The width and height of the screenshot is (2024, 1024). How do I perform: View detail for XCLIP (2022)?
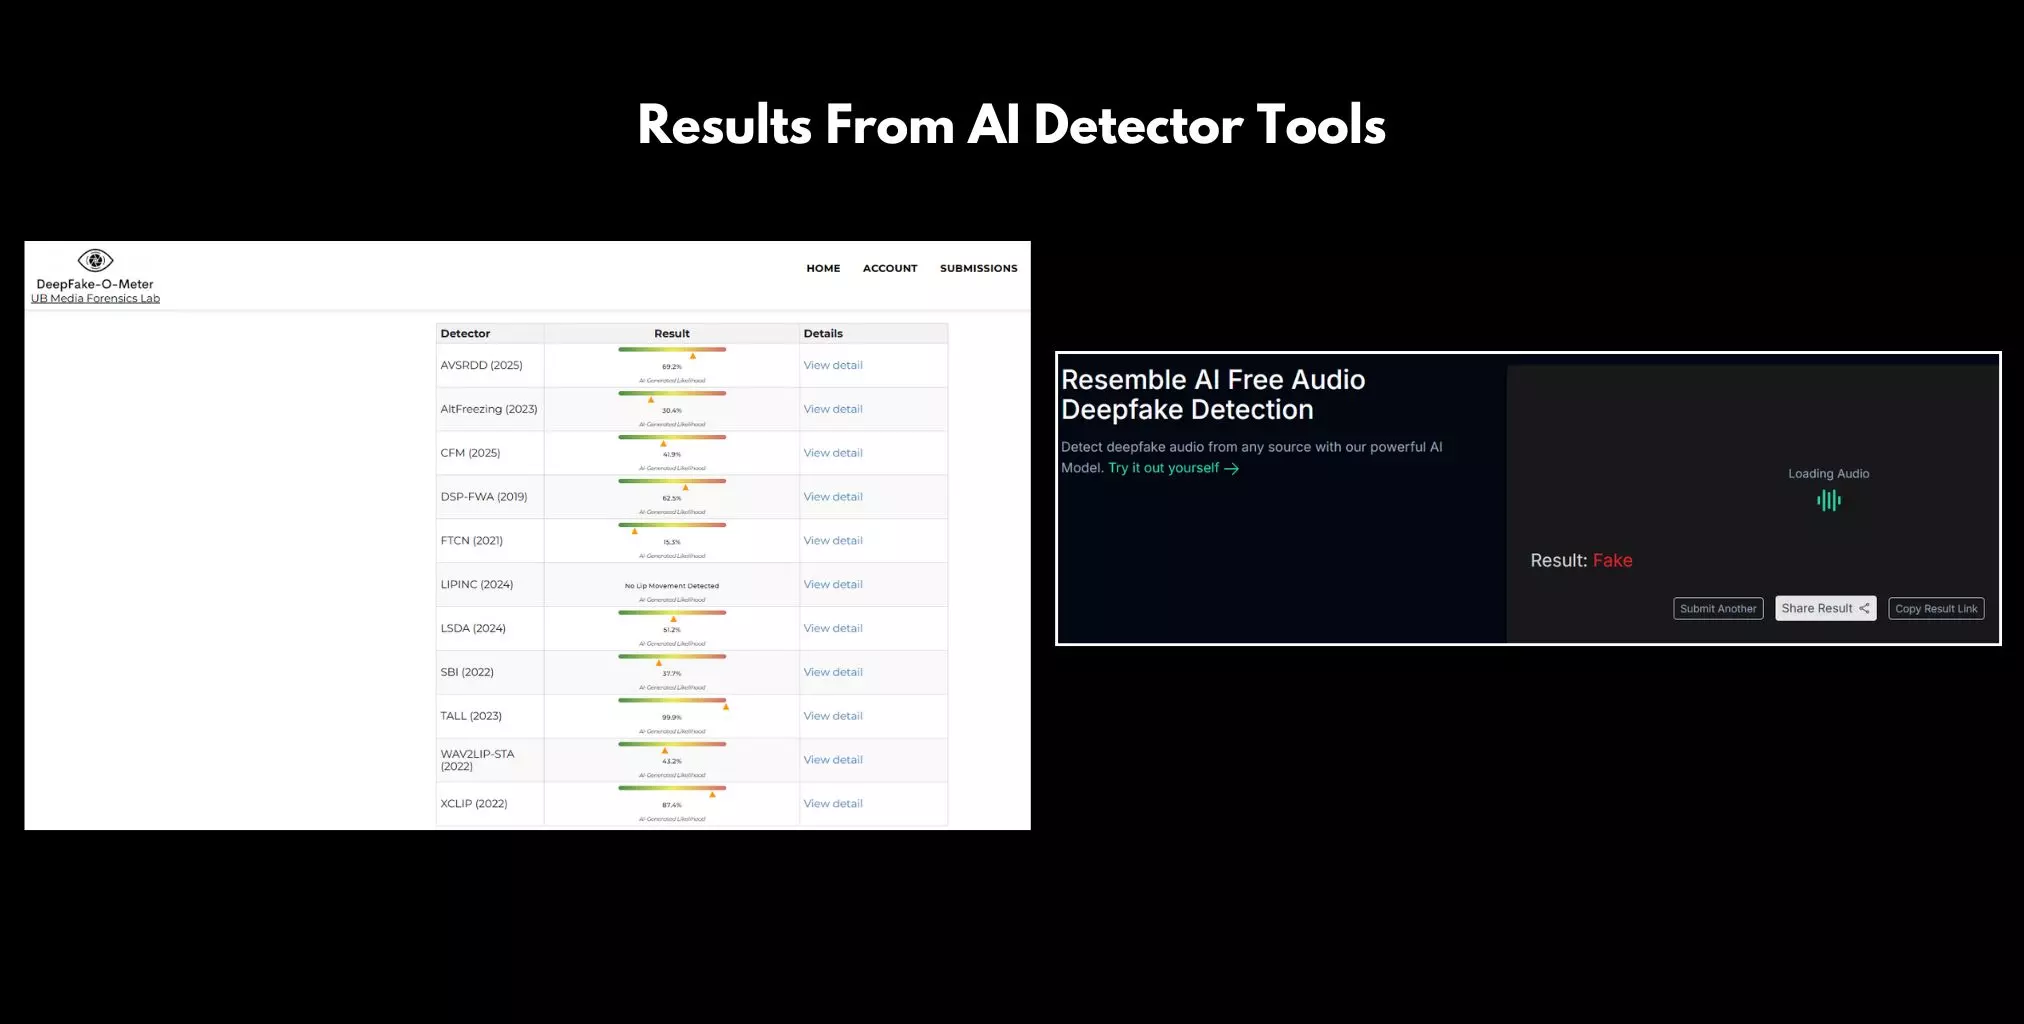point(833,804)
